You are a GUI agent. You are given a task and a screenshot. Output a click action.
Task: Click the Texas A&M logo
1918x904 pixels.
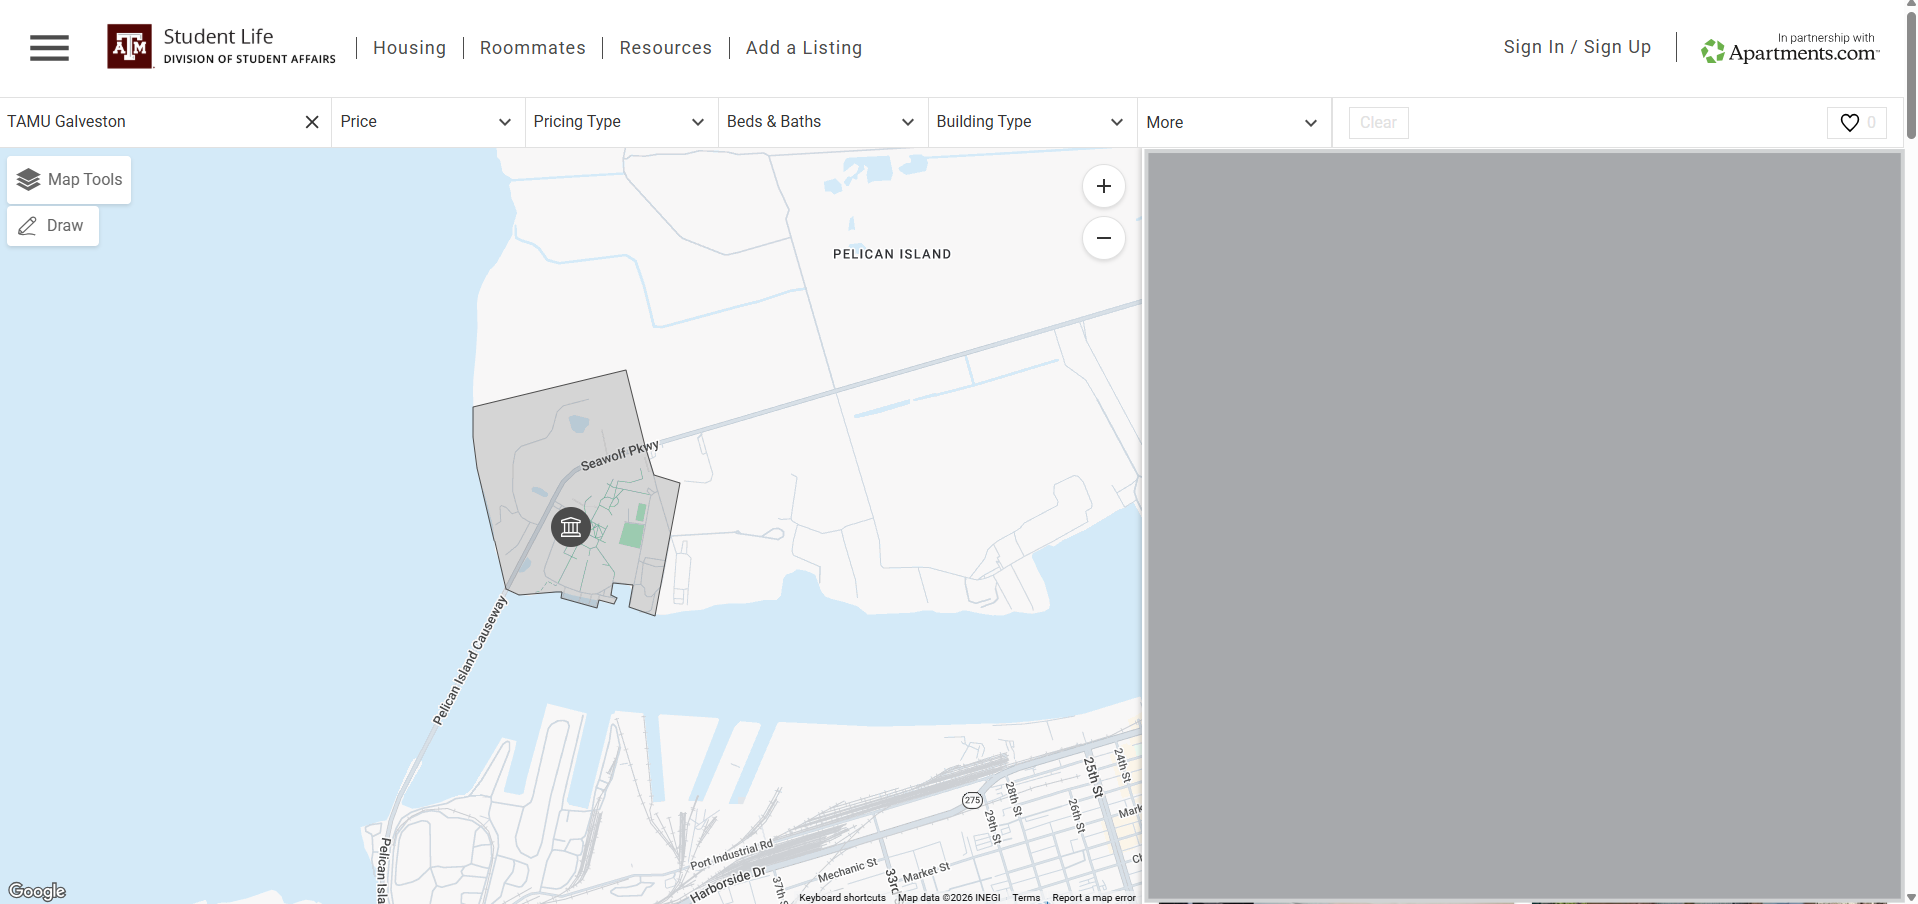click(x=128, y=45)
